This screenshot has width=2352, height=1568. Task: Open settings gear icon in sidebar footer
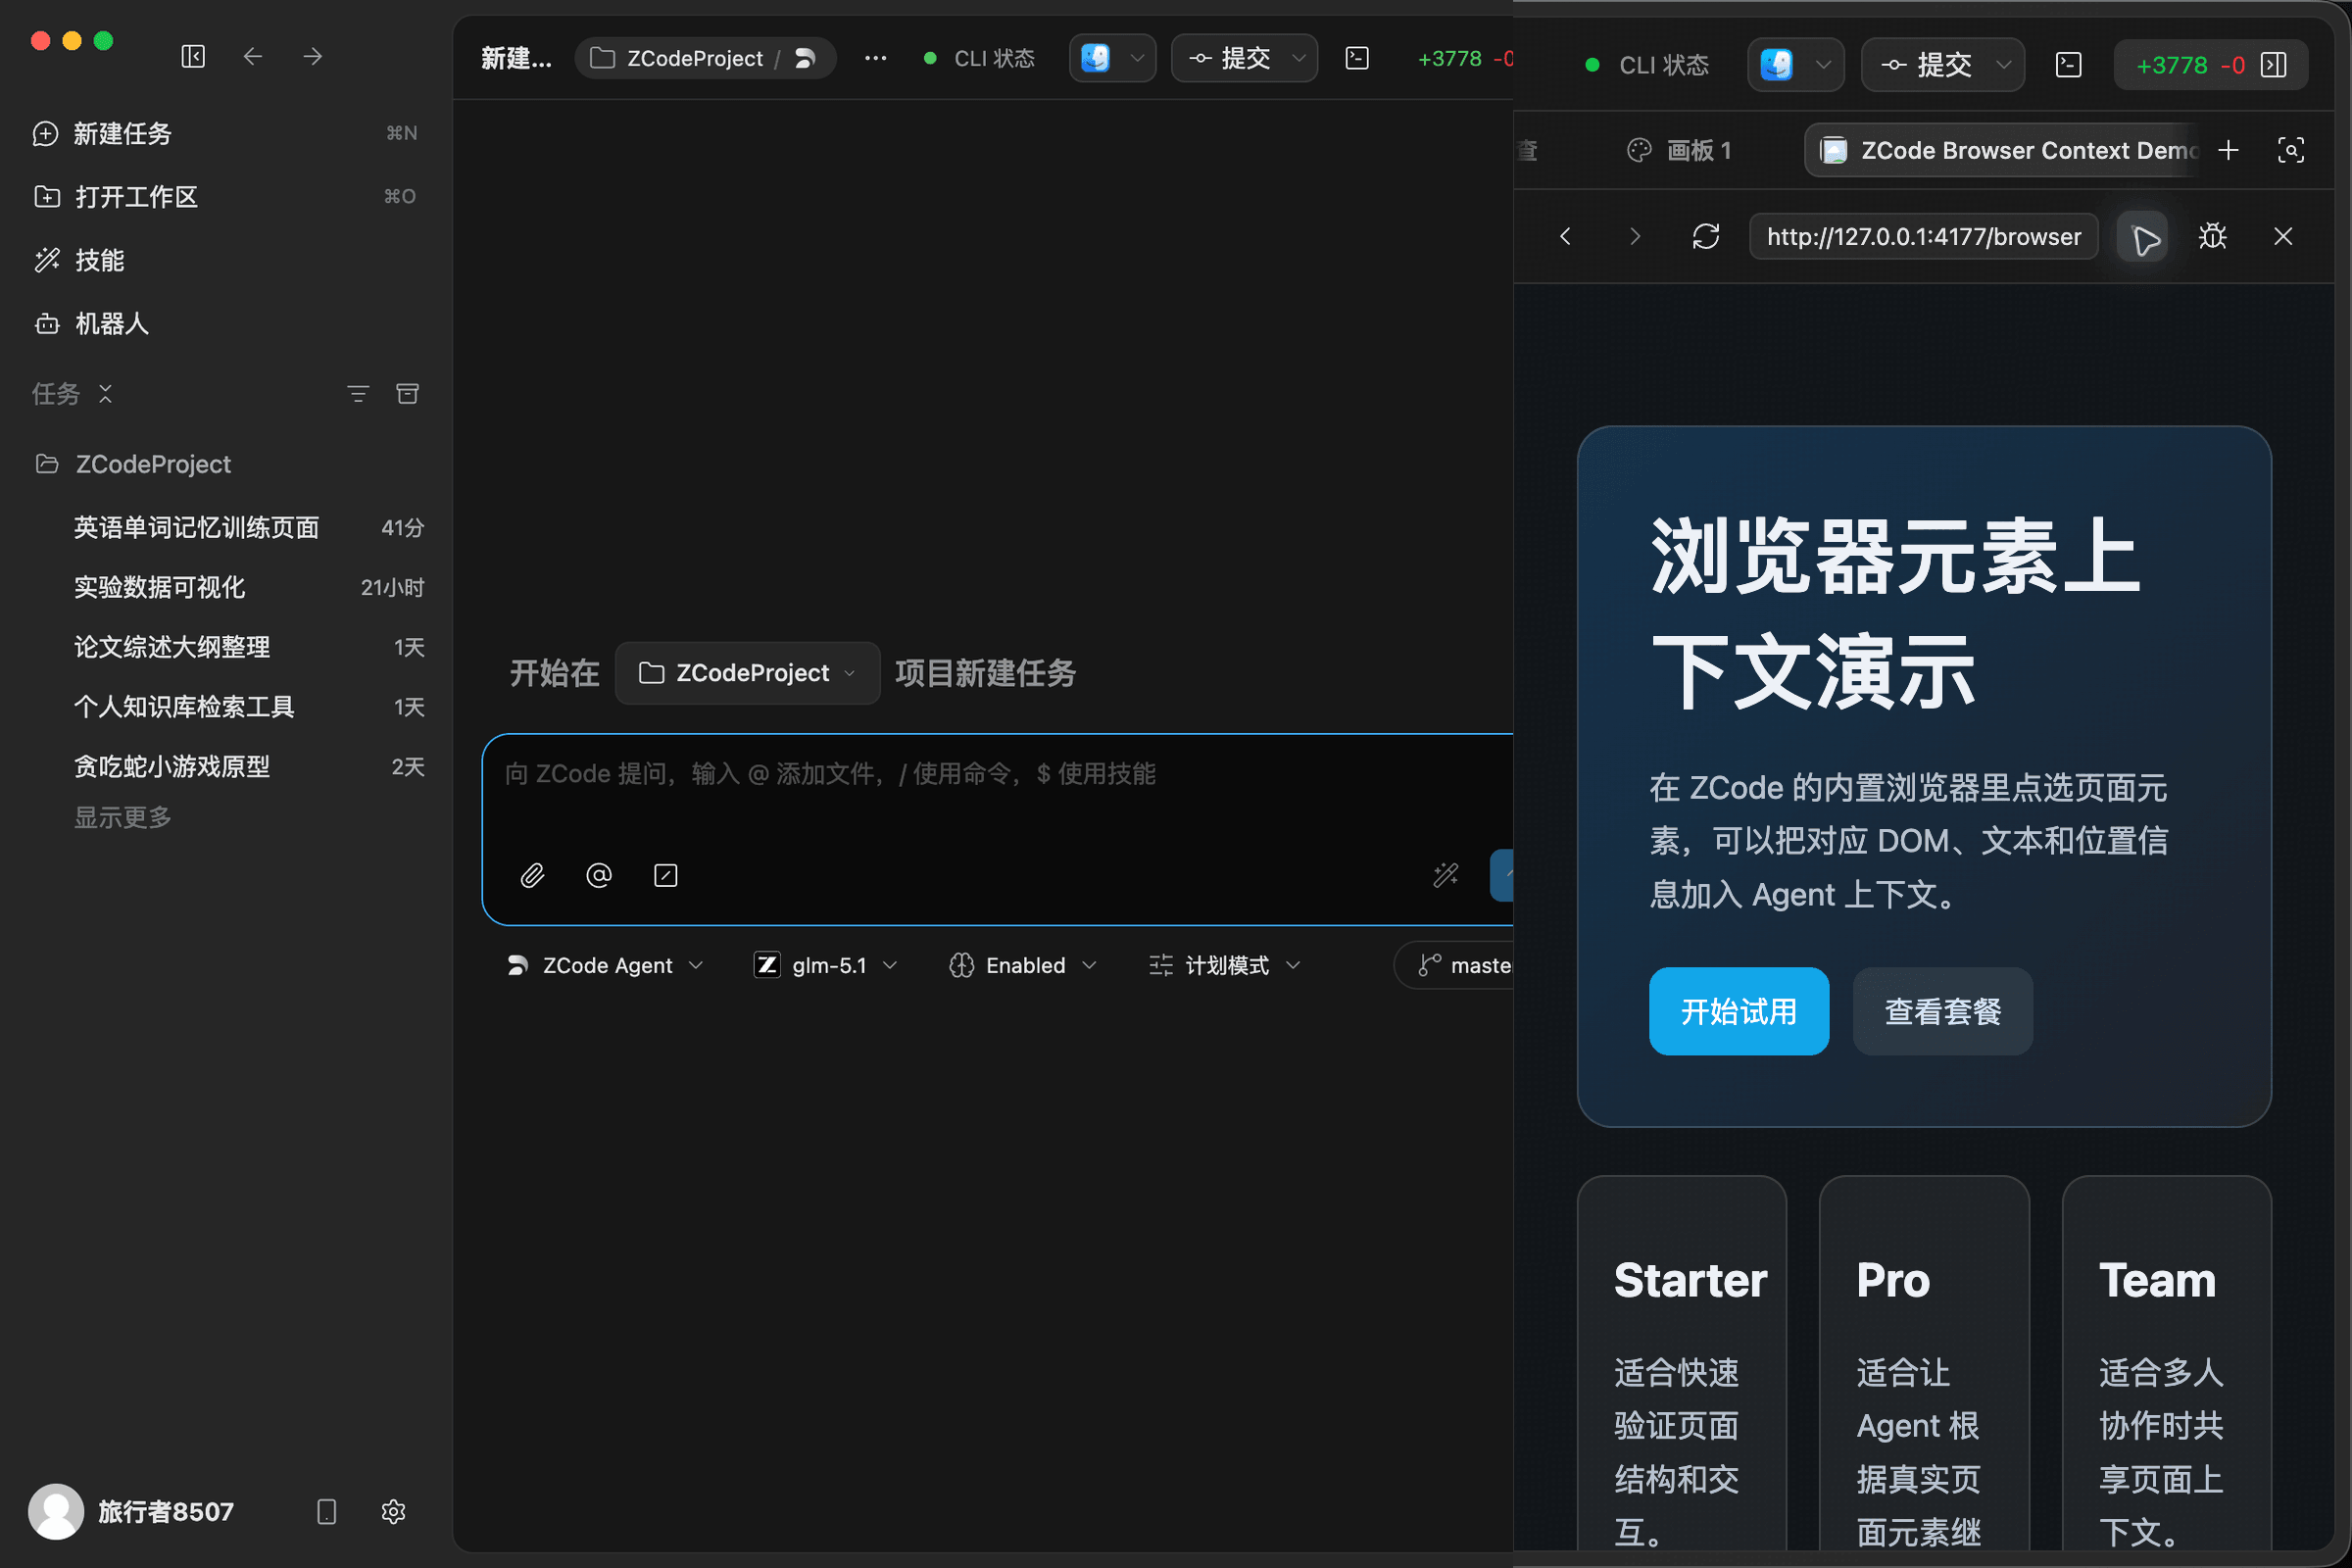point(393,1511)
